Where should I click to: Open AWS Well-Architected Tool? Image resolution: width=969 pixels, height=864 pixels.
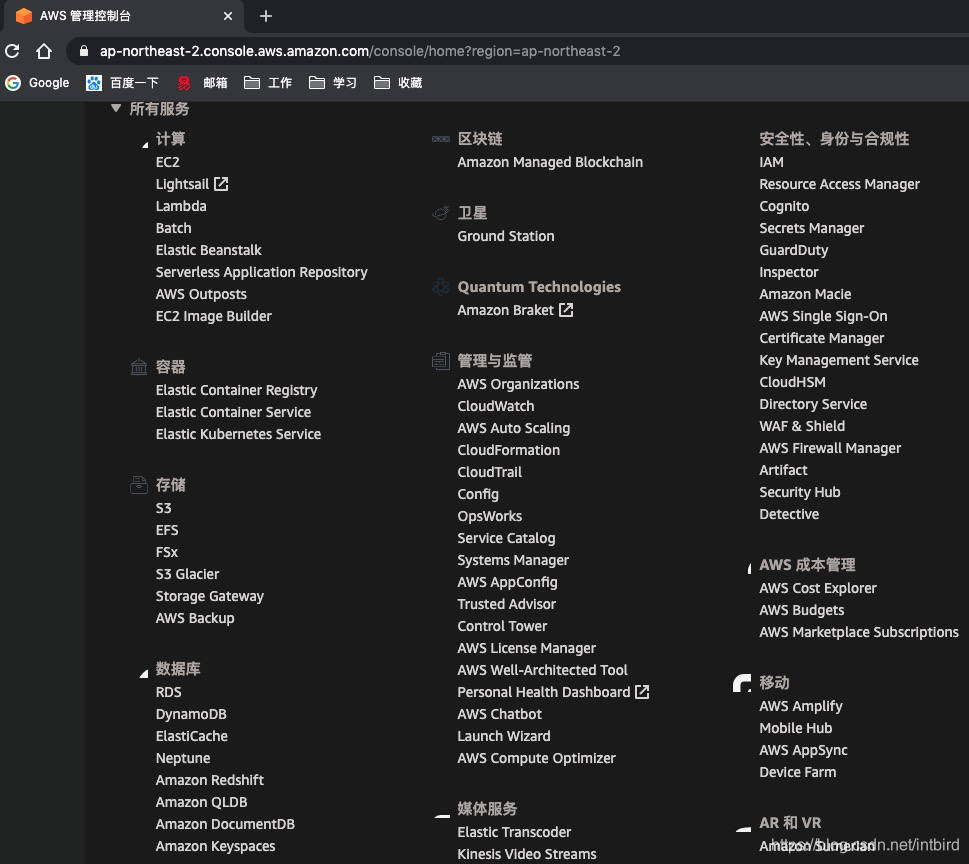pos(542,671)
